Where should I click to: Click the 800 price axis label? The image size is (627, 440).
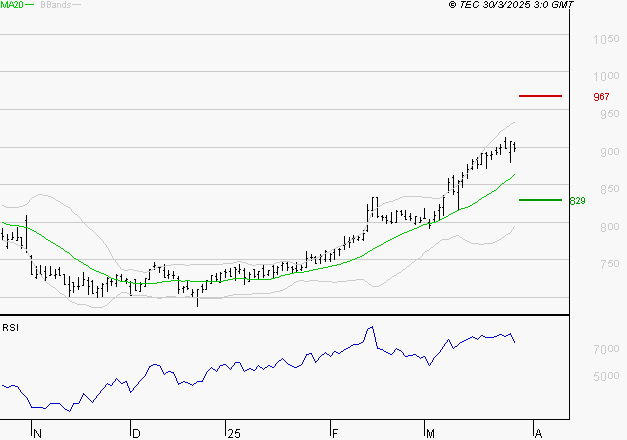click(x=610, y=227)
